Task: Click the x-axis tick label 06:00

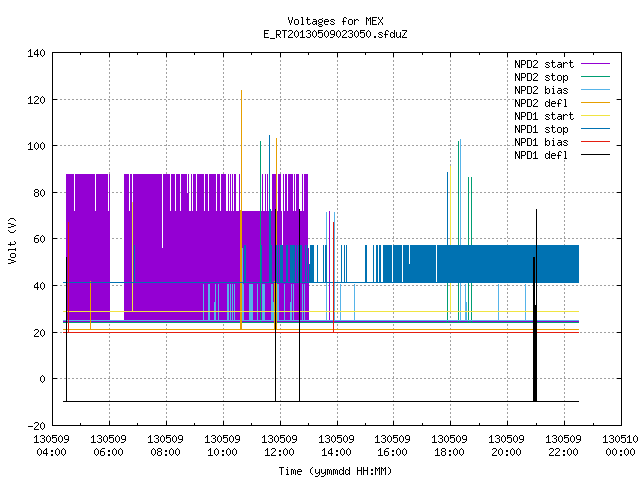Action: (x=109, y=453)
